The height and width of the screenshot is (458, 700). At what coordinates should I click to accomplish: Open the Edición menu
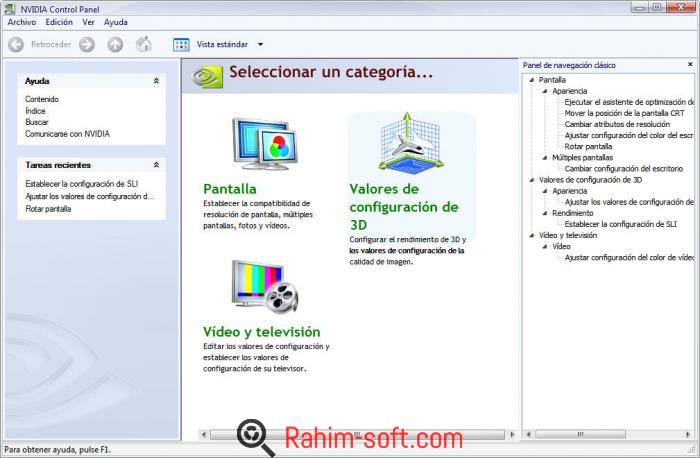59,22
